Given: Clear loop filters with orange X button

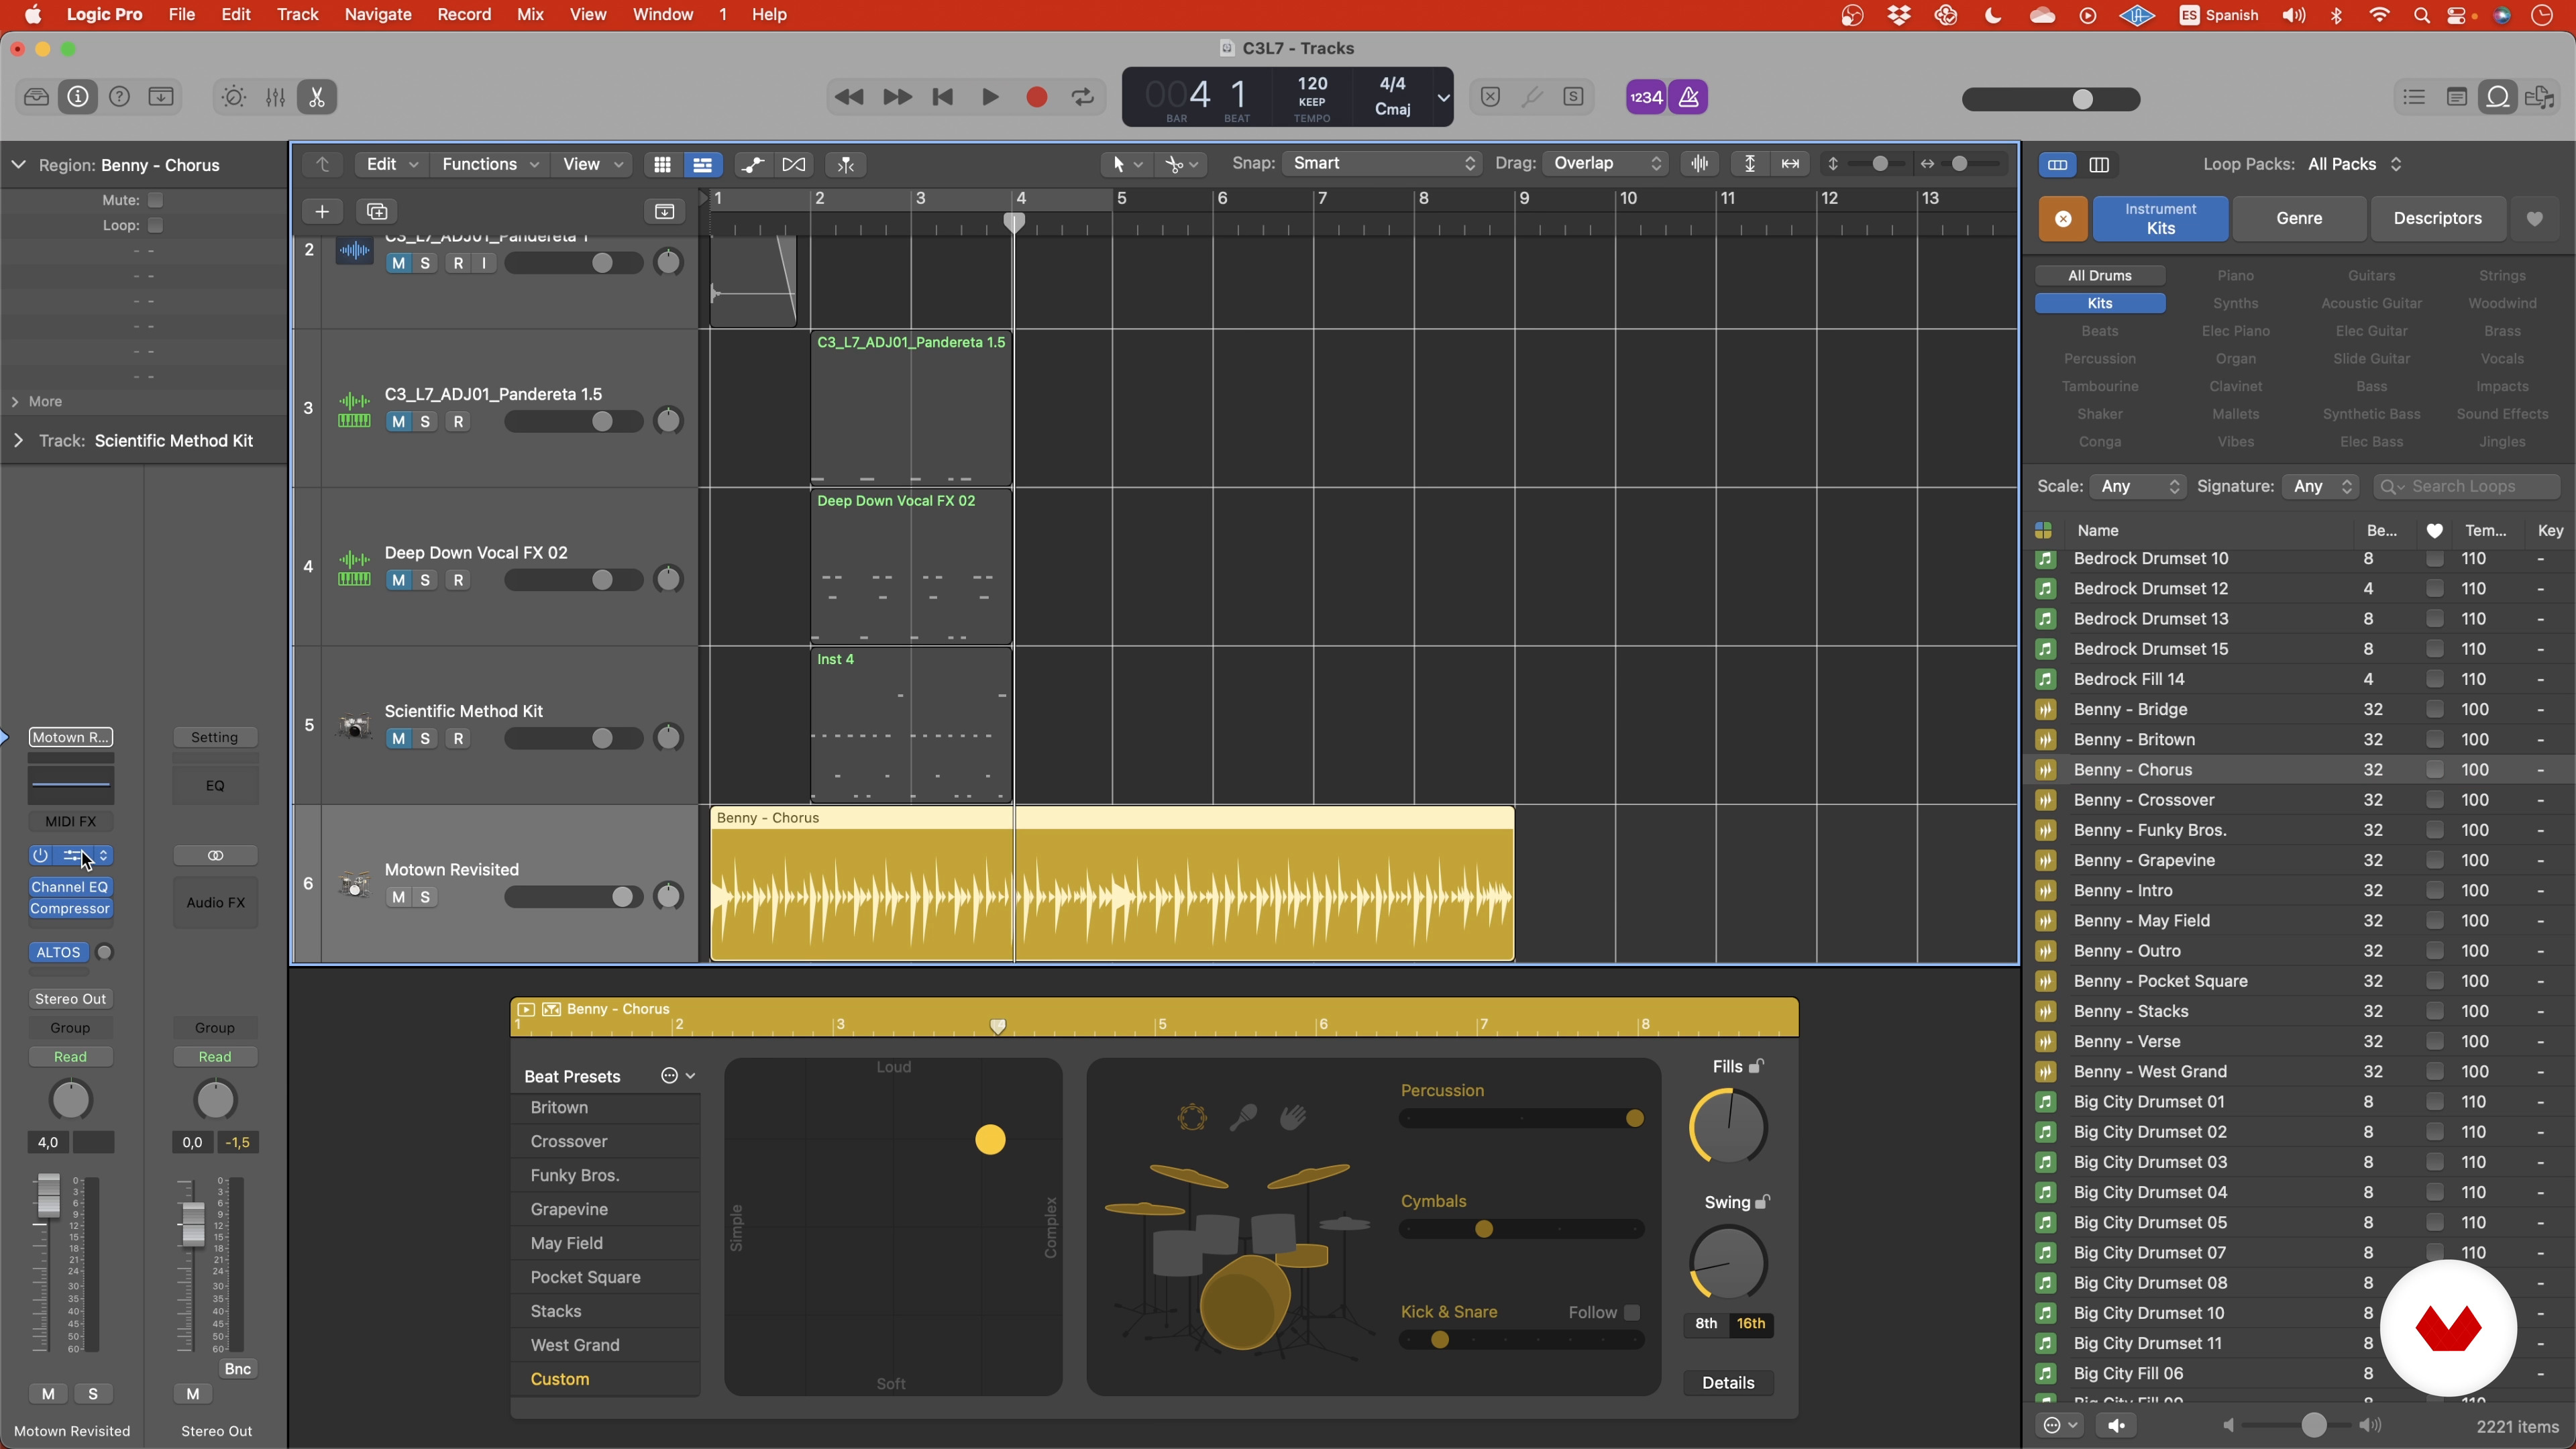Looking at the screenshot, I should click(2063, 218).
